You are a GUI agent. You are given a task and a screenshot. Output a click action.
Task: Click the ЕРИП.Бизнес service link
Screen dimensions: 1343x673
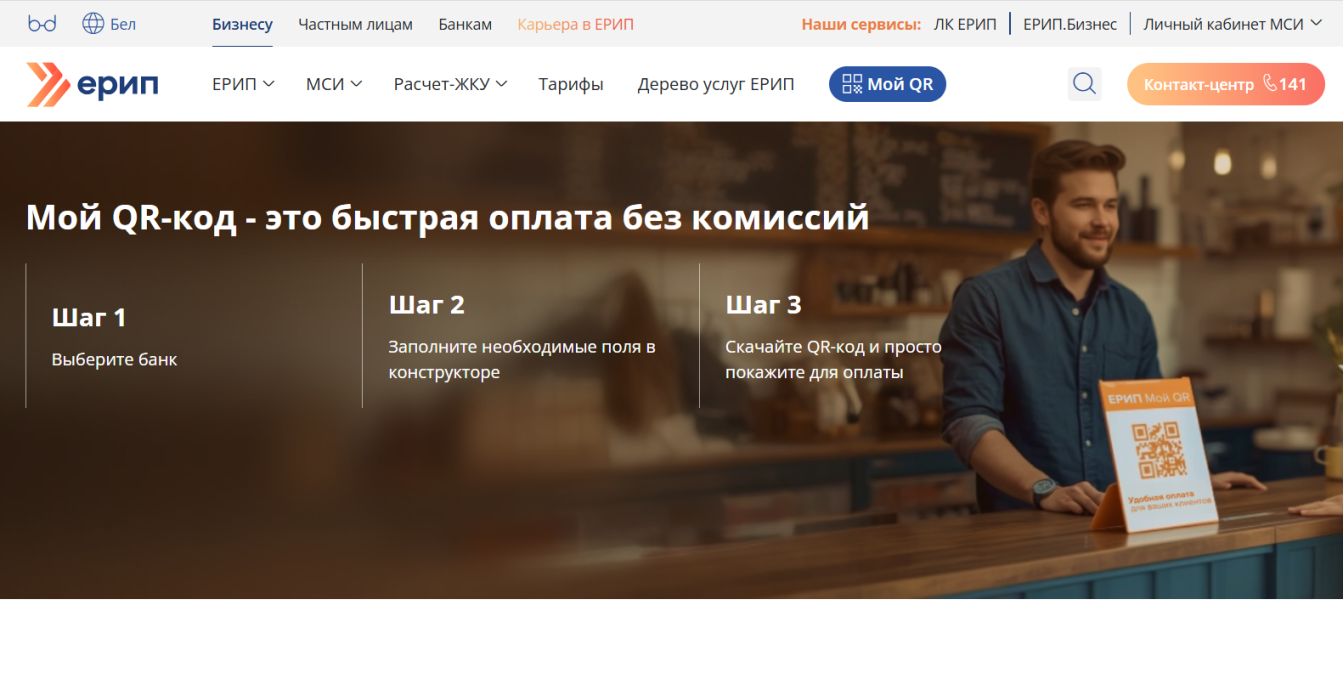tap(1070, 24)
